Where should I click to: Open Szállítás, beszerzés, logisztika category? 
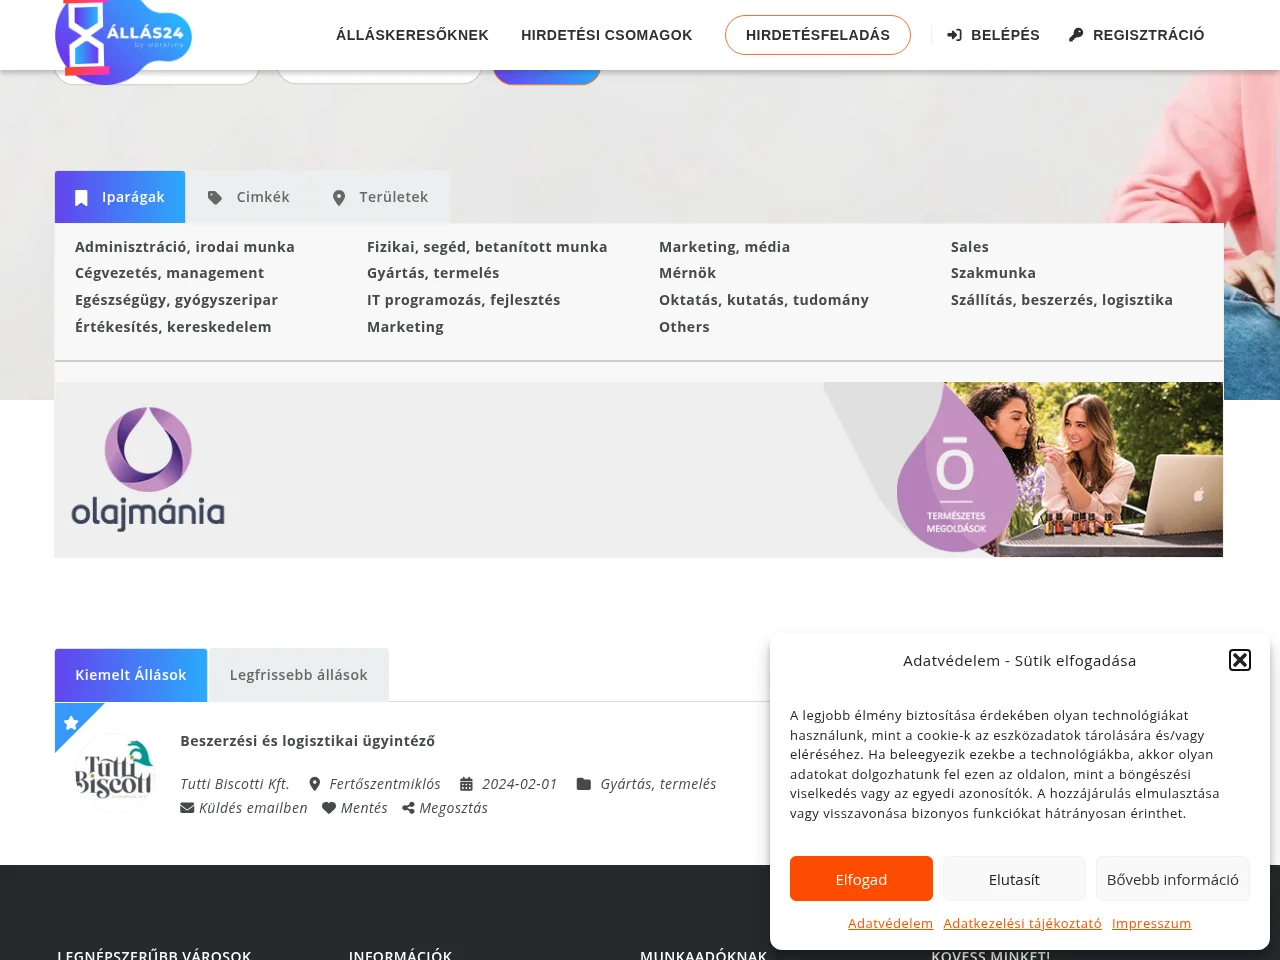1062,300
